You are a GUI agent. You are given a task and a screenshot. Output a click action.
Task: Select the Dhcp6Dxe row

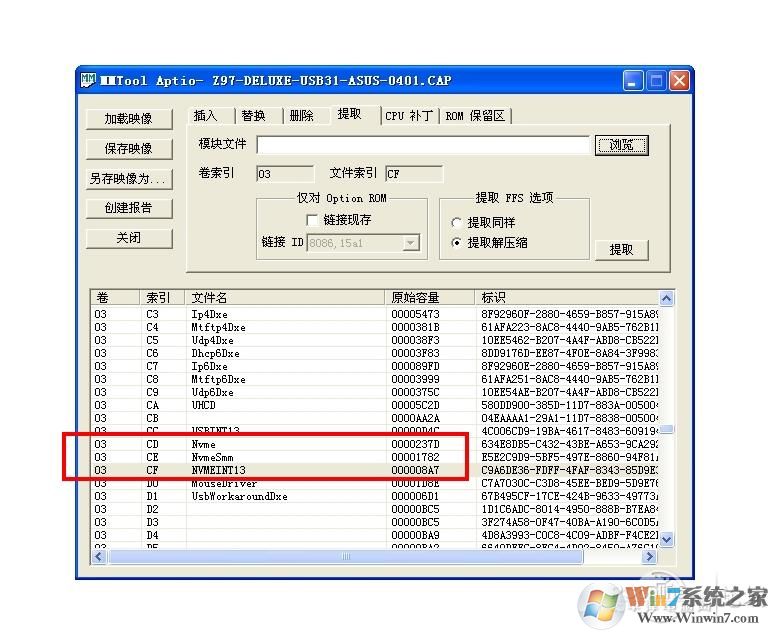coord(375,353)
